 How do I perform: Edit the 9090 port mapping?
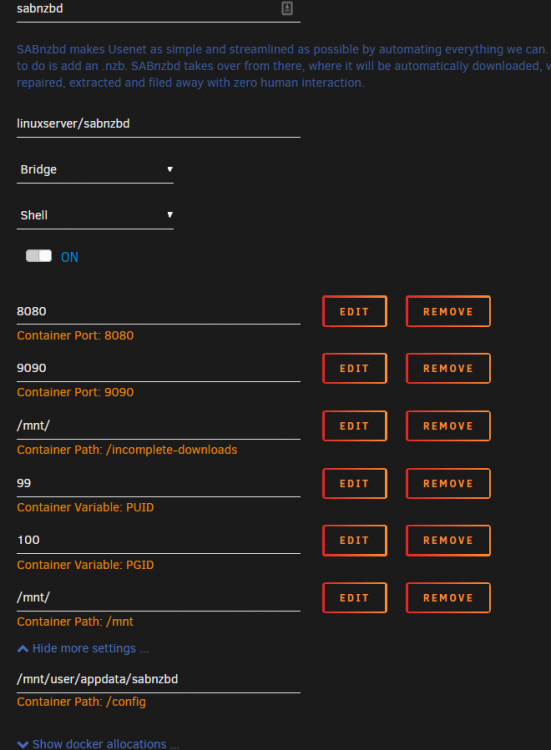(x=354, y=368)
